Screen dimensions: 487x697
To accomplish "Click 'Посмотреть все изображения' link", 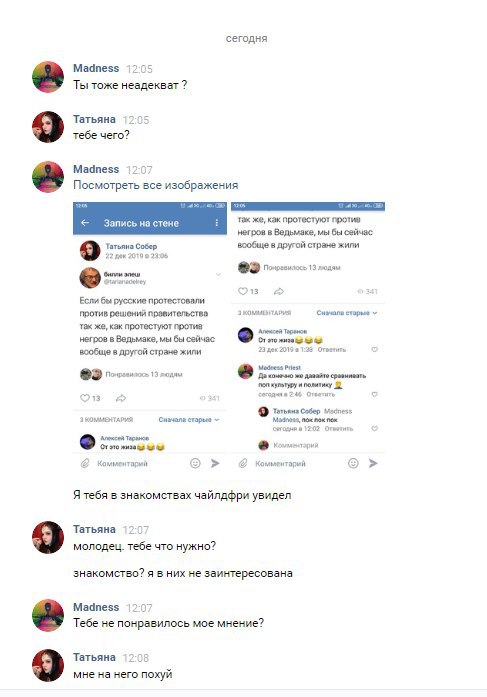I will point(156,185).
